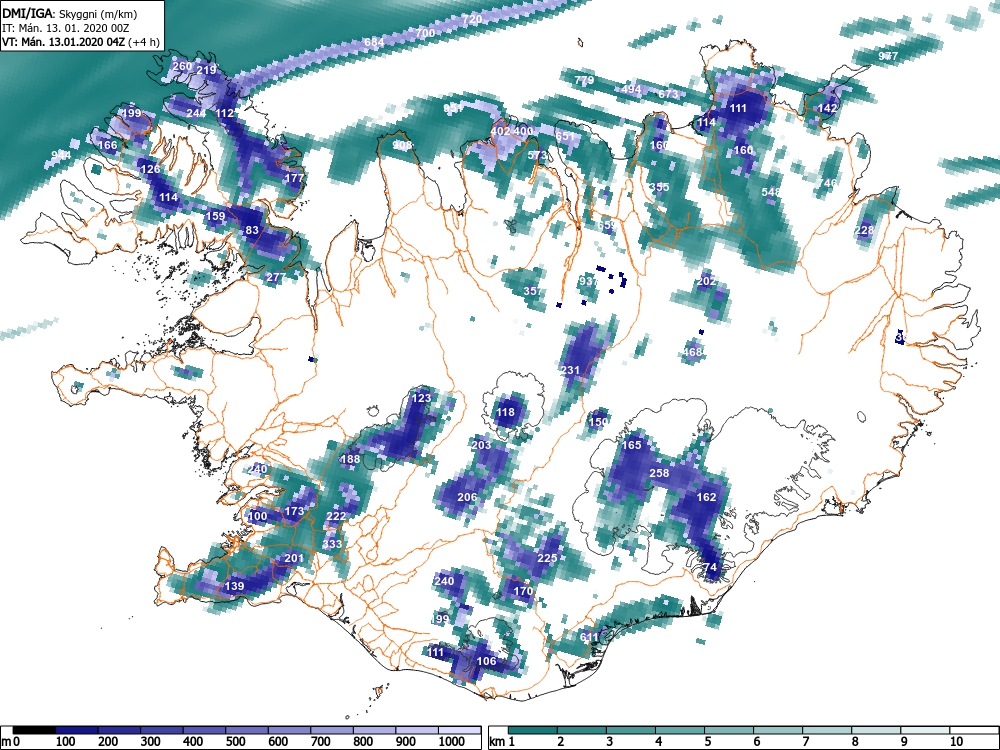Click the map value '126'
The width and height of the screenshot is (1000, 750).
point(150,169)
